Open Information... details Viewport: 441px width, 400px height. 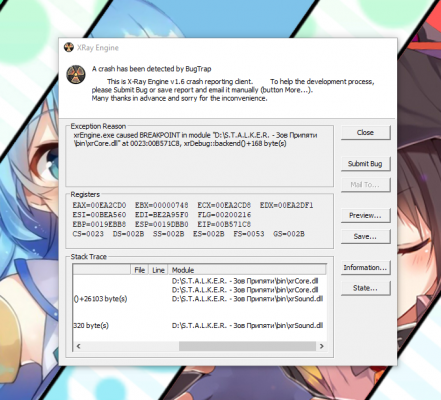365,268
